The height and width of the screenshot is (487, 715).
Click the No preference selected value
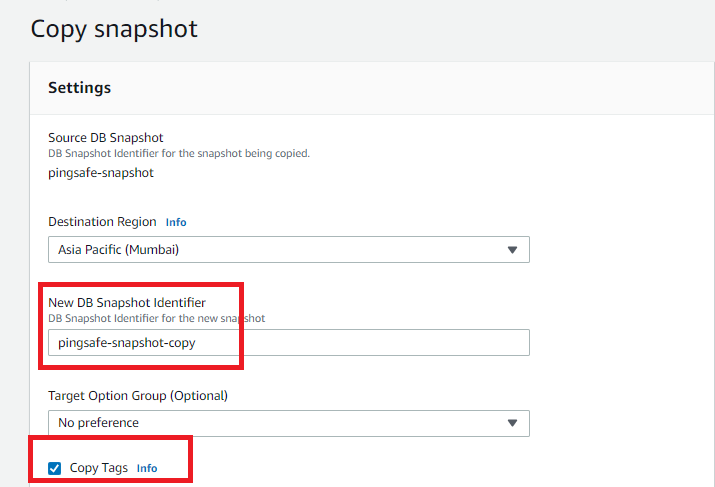click(98, 423)
